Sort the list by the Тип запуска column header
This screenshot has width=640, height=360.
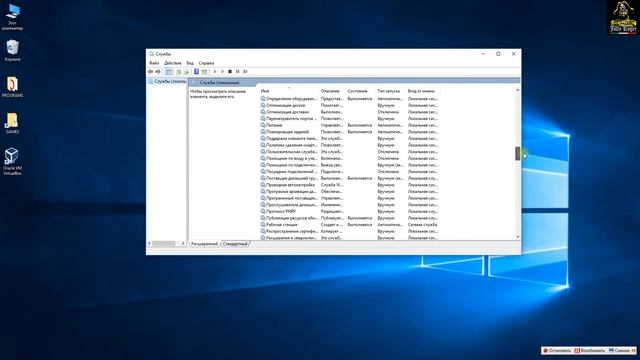(x=390, y=91)
